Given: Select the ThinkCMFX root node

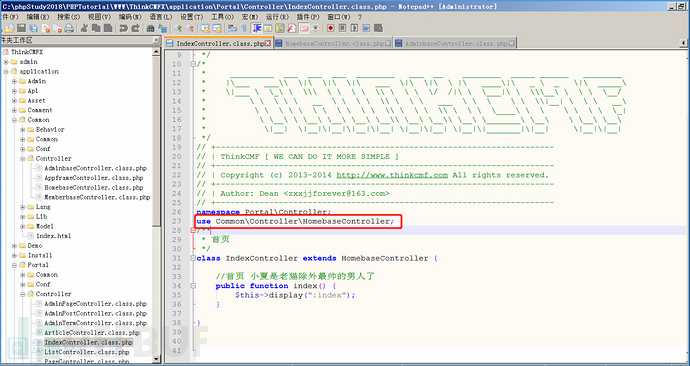Looking at the screenshot, I should (27, 52).
